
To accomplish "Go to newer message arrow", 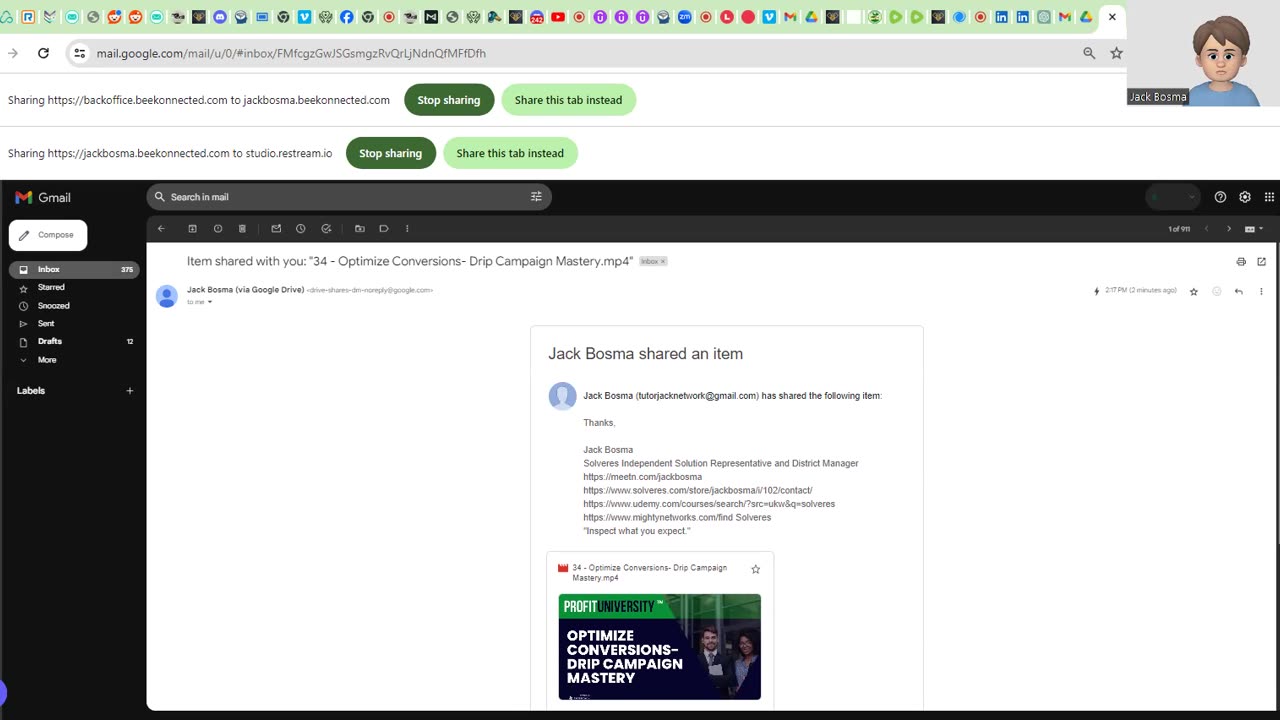I will 1207,229.
